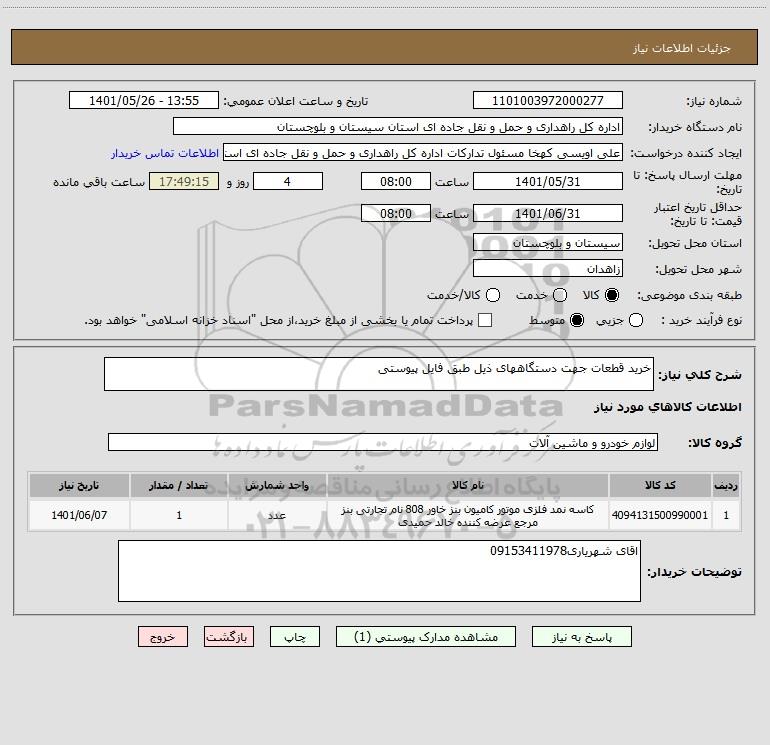
Task: Click the need date cell 1401/06/07
Action: 79,515
